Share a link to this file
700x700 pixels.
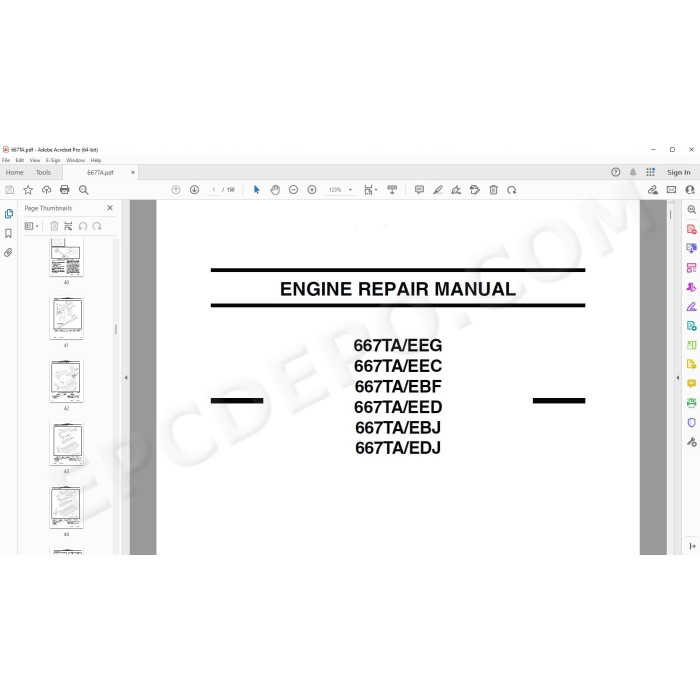653,190
